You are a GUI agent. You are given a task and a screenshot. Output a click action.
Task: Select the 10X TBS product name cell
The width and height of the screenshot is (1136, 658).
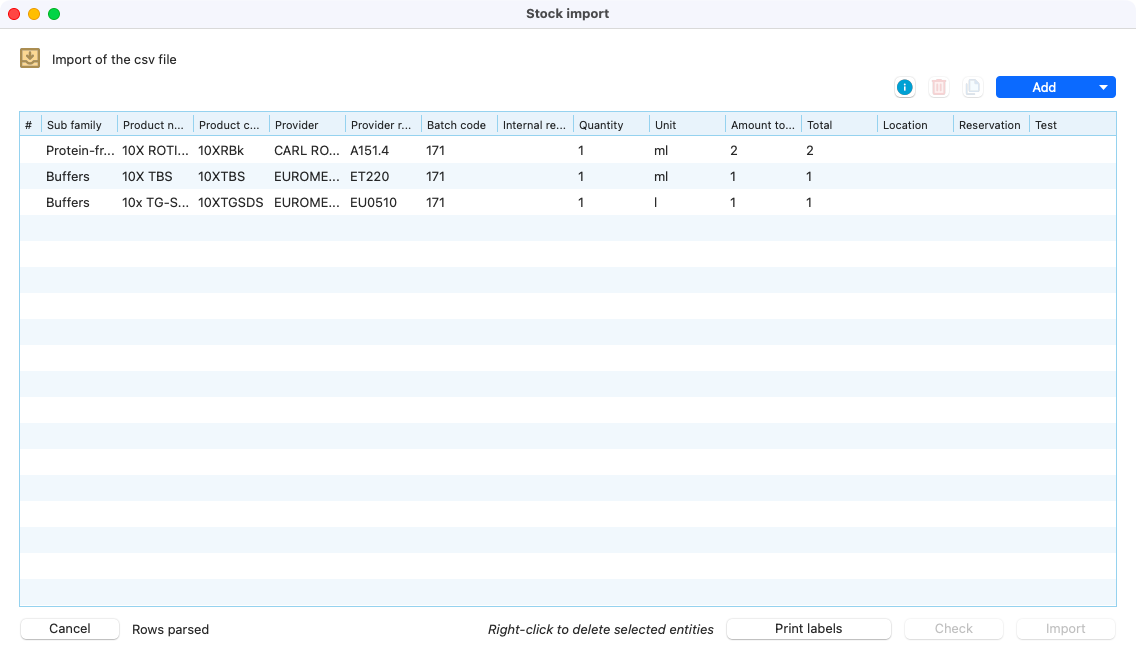(x=155, y=177)
